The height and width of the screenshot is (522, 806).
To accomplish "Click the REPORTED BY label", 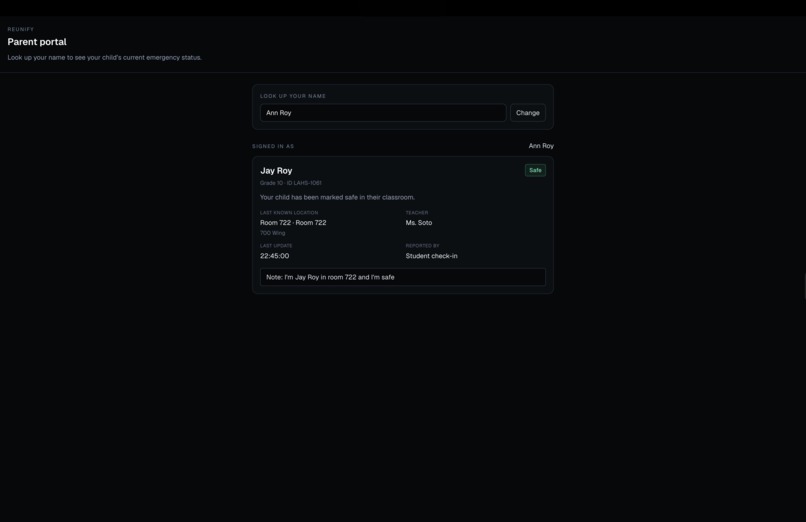I will pyautogui.click(x=422, y=246).
